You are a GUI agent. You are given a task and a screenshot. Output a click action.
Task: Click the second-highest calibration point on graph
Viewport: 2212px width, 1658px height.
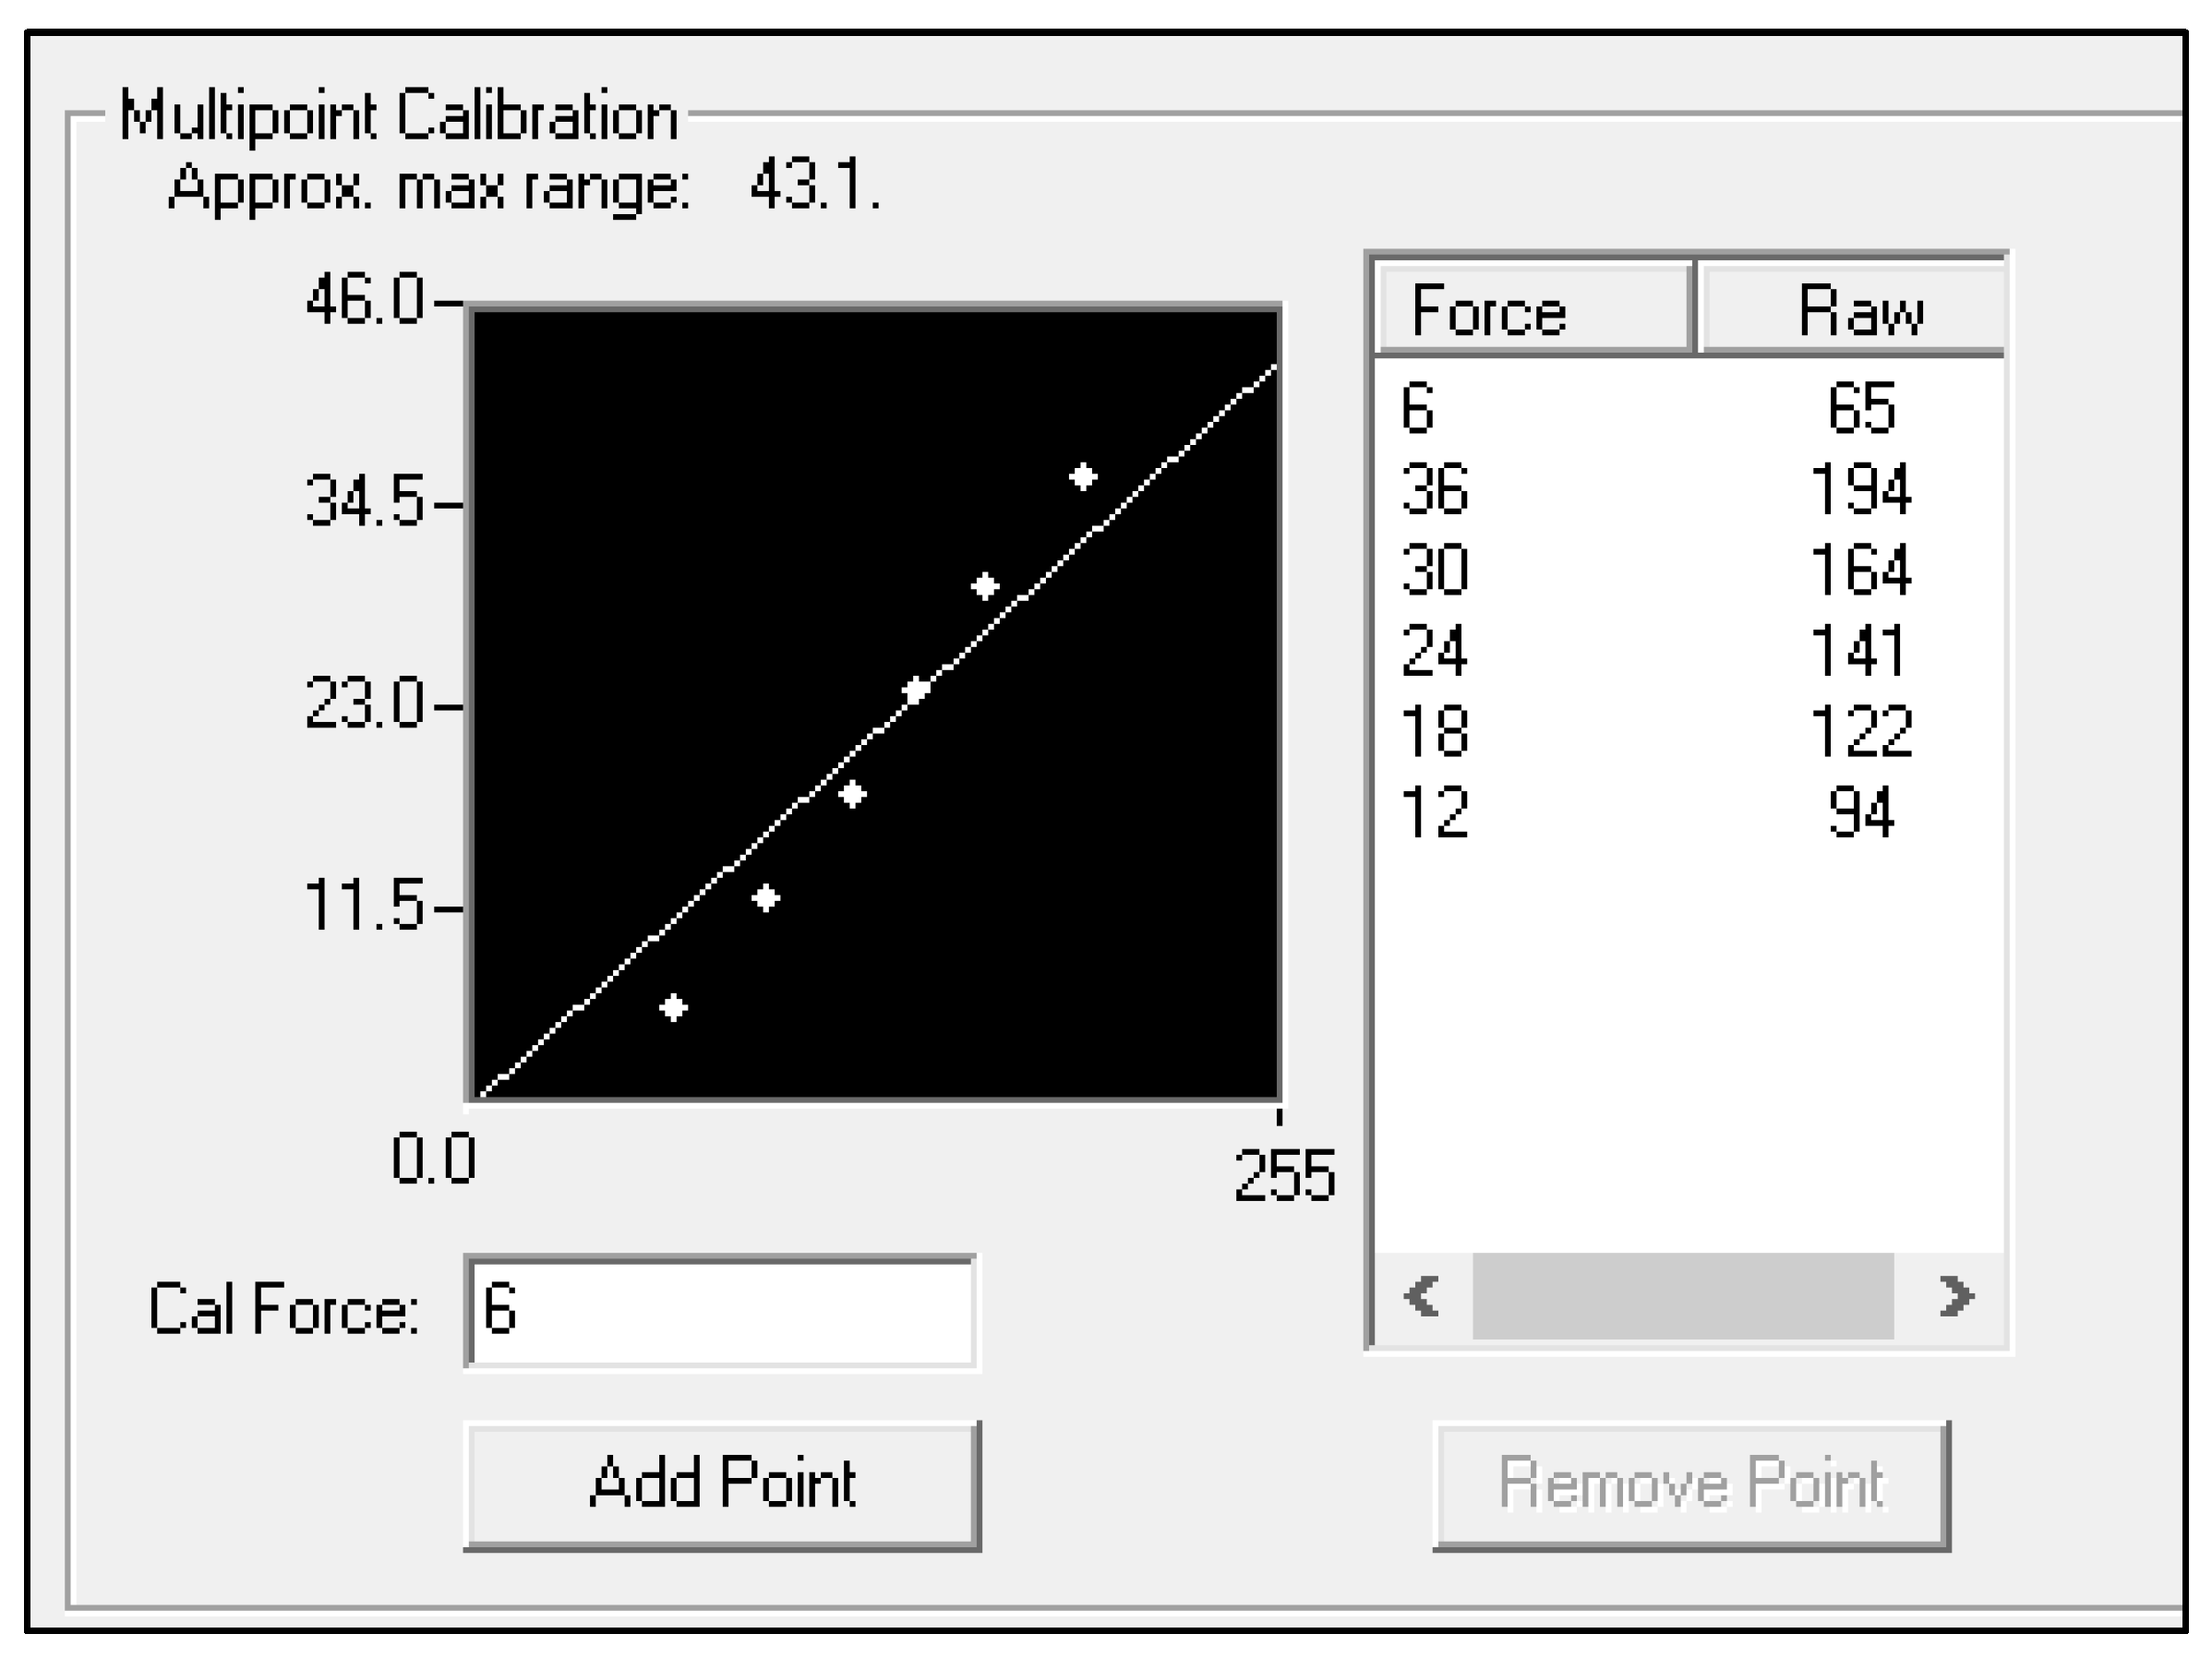pyautogui.click(x=985, y=586)
